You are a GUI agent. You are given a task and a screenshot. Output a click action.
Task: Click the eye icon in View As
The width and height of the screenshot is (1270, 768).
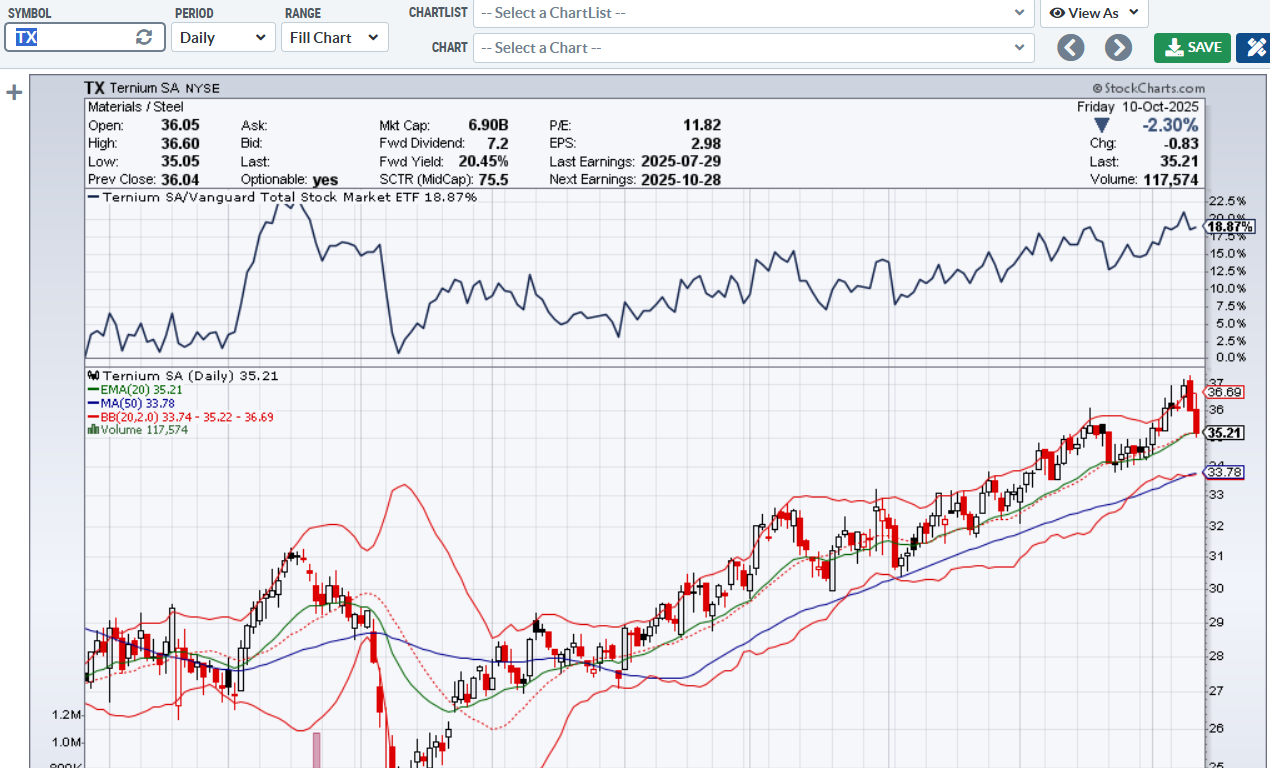pos(1057,13)
